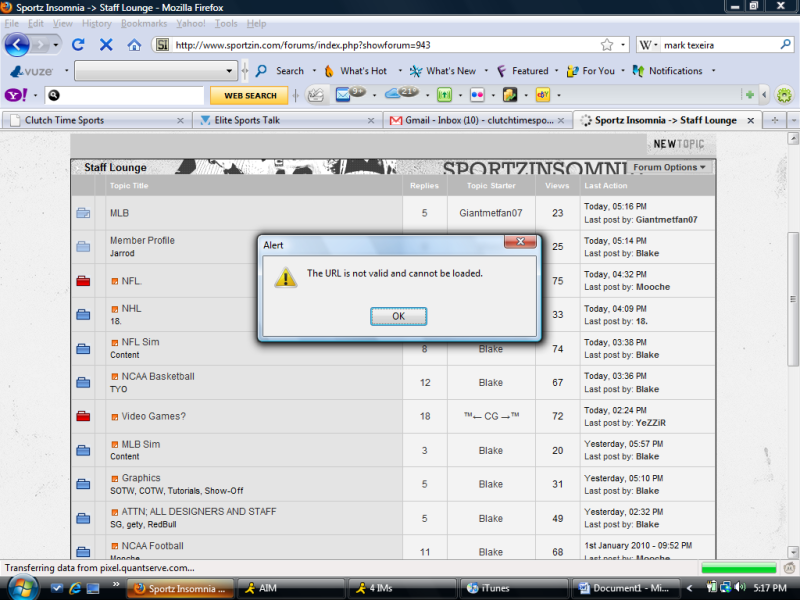Go back with the Firefox Back arrow
The height and width of the screenshot is (600, 800).
[17, 45]
